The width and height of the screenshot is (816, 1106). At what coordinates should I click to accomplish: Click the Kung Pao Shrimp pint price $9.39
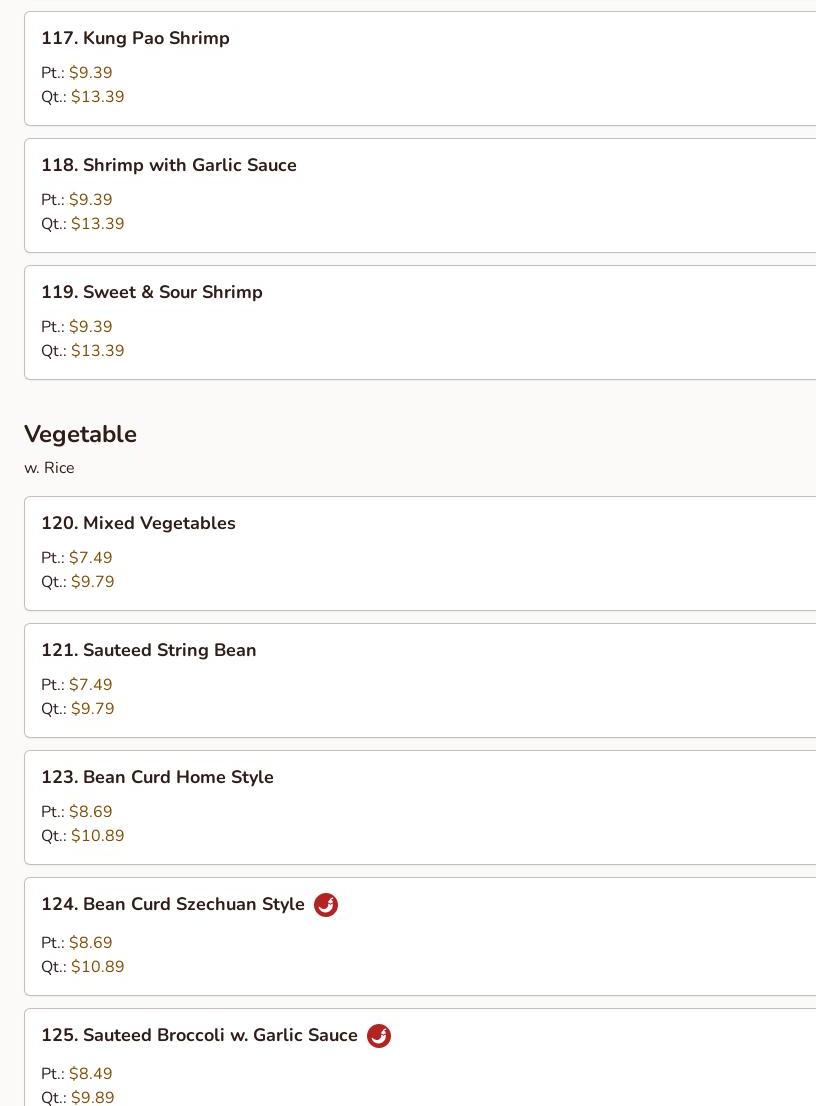tap(90, 73)
